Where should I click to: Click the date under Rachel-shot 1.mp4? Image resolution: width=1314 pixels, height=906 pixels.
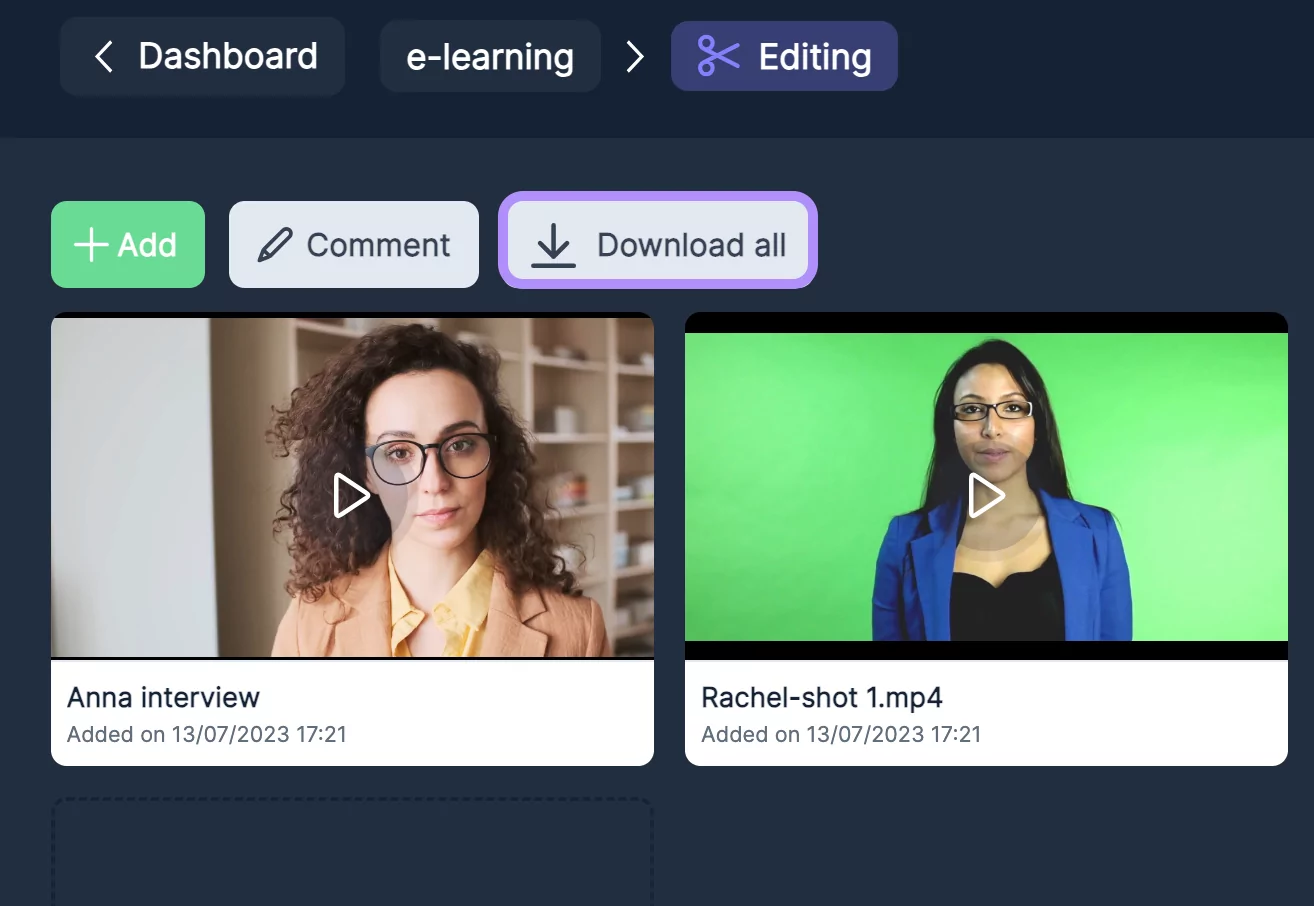(x=841, y=735)
